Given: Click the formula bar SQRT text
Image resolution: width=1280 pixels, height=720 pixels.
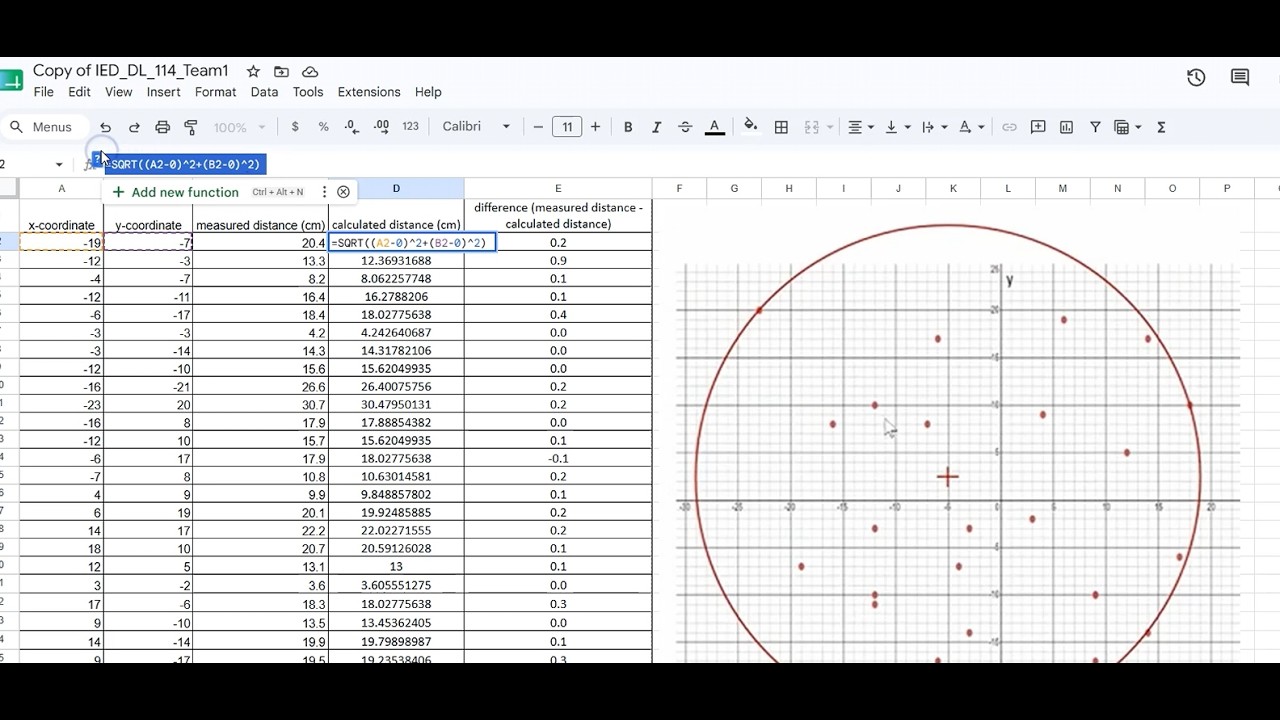Looking at the screenshot, I should 185,164.
